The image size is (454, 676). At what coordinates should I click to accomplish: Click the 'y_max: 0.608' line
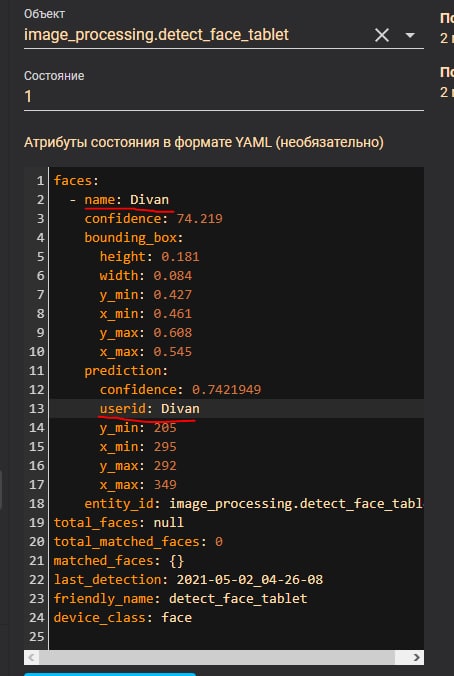pos(146,332)
